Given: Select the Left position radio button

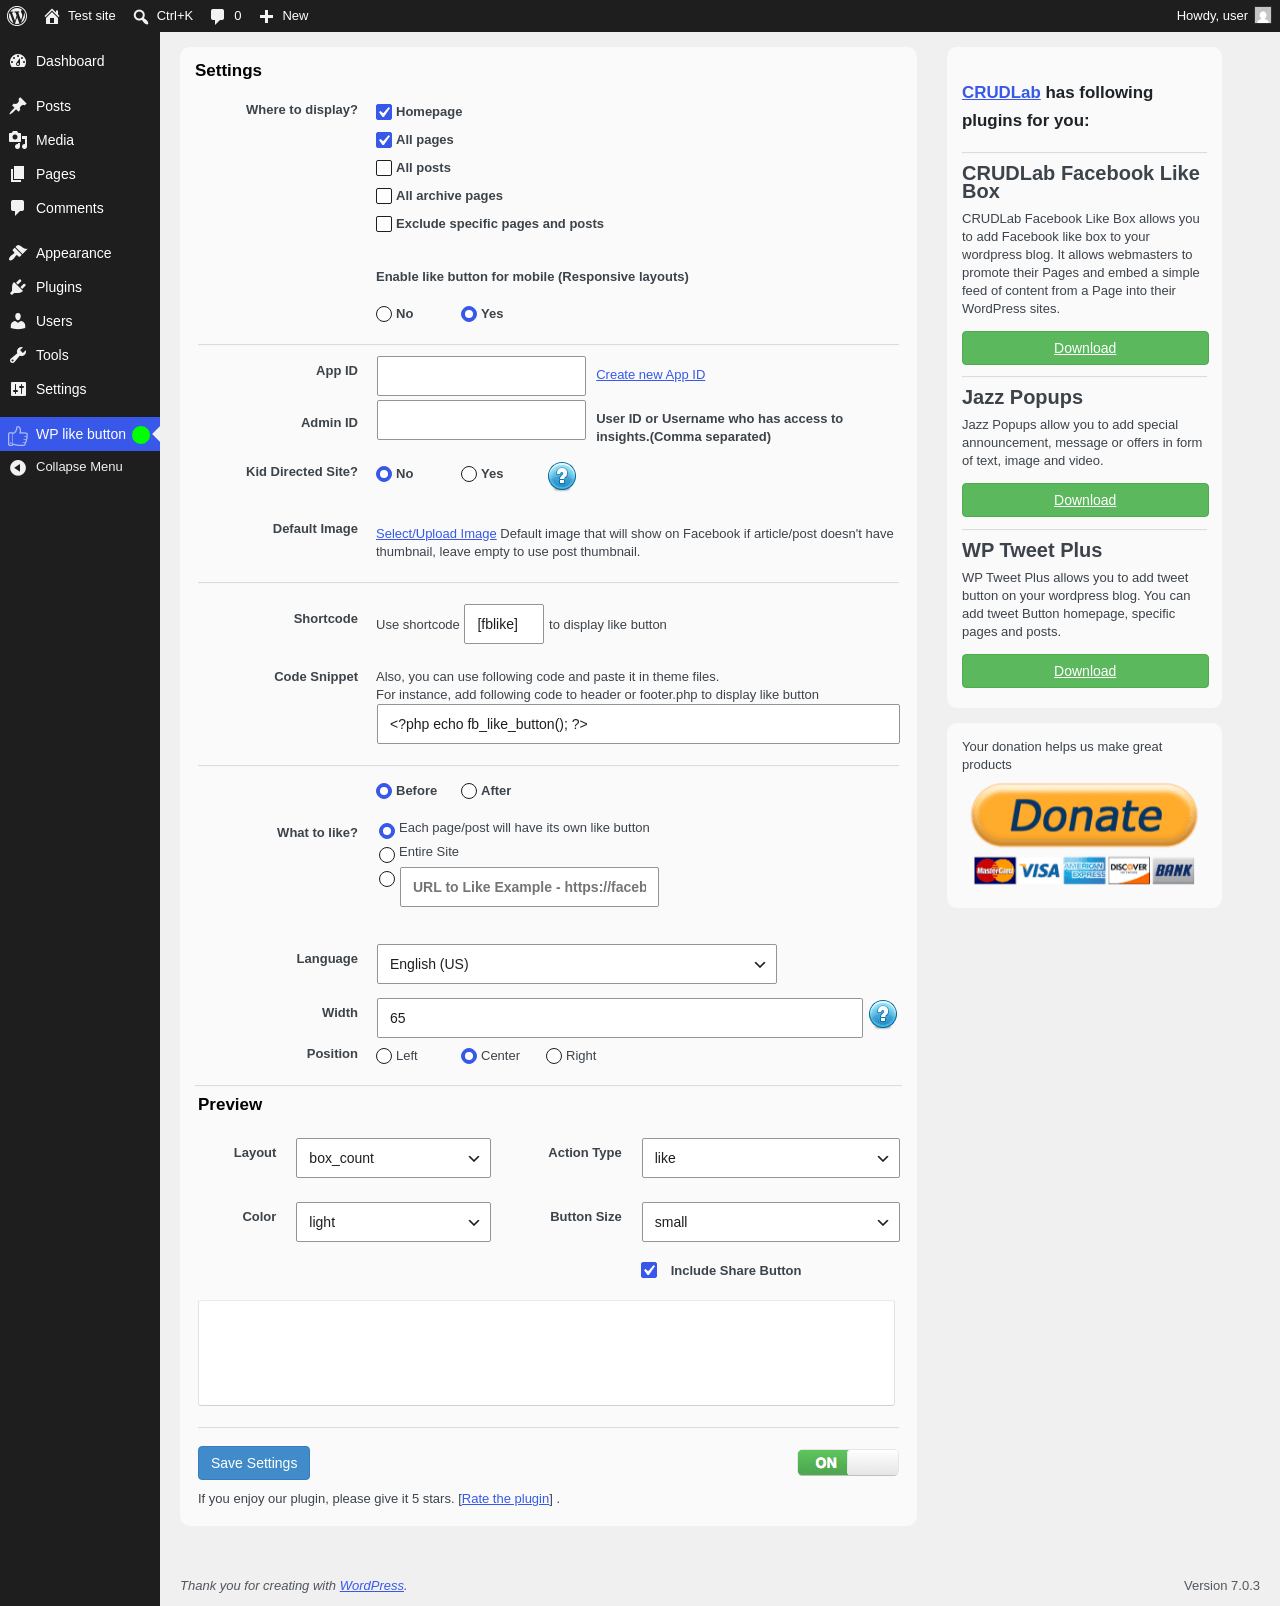Looking at the screenshot, I should (x=384, y=1056).
